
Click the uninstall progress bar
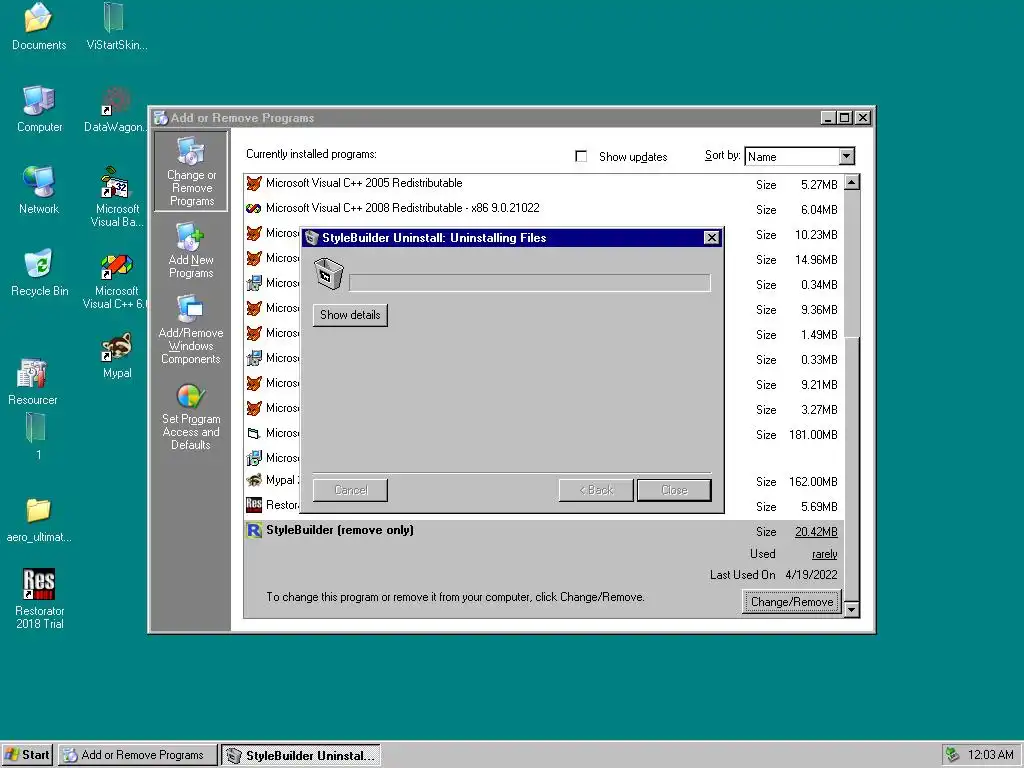click(x=530, y=283)
